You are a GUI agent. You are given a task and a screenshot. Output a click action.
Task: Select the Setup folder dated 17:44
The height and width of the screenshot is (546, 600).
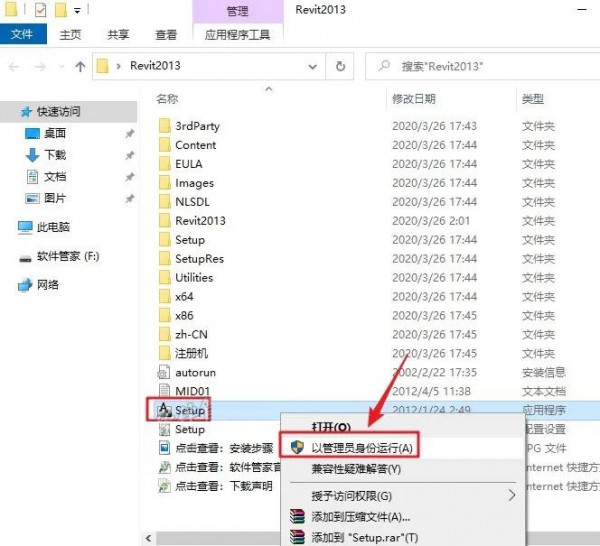tap(190, 240)
